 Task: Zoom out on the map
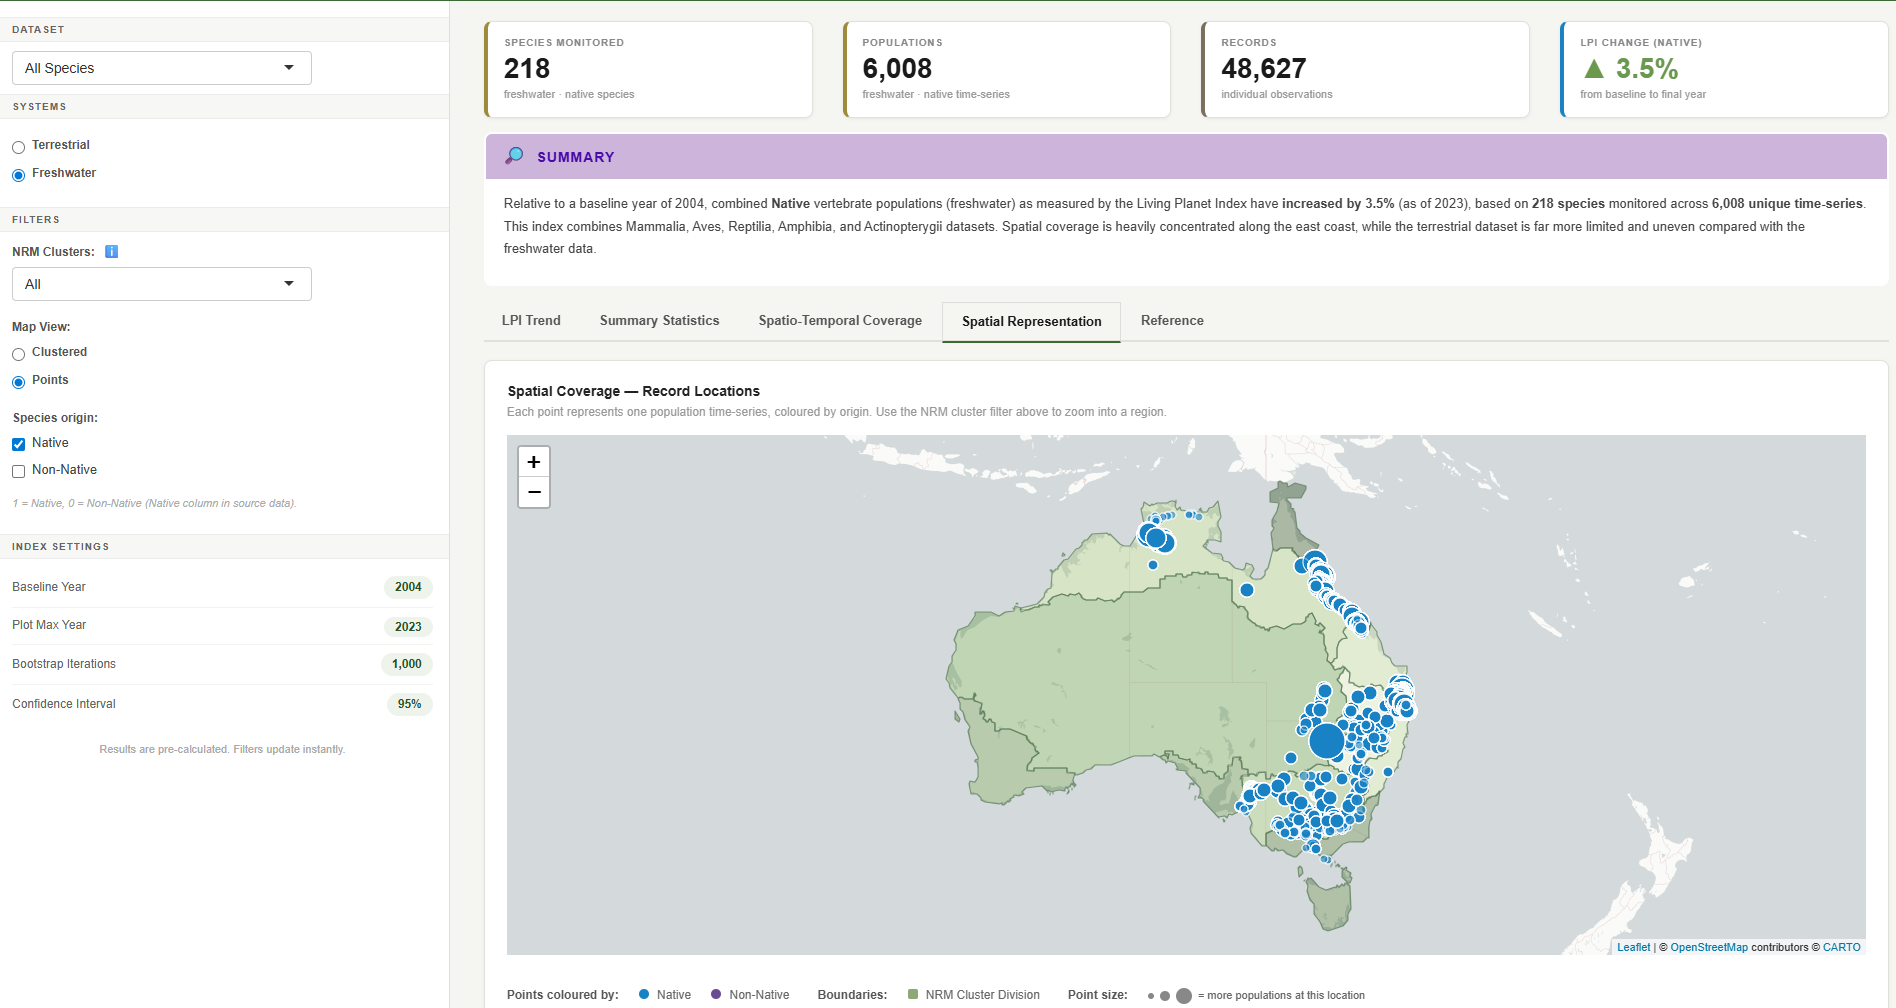pos(534,492)
